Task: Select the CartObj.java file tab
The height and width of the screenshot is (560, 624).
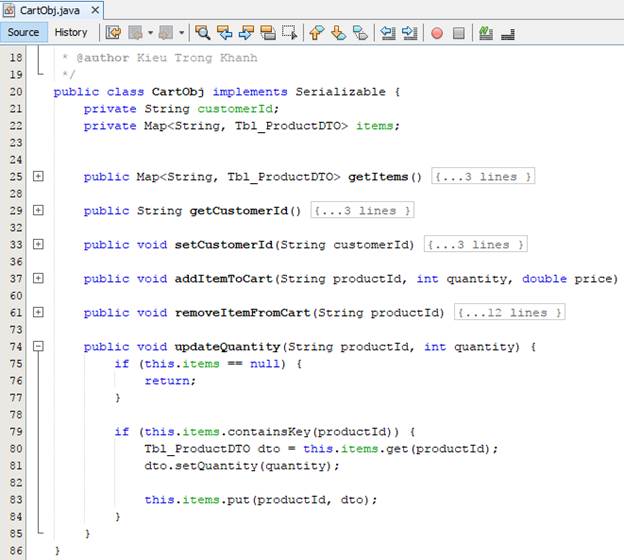Action: coord(50,10)
